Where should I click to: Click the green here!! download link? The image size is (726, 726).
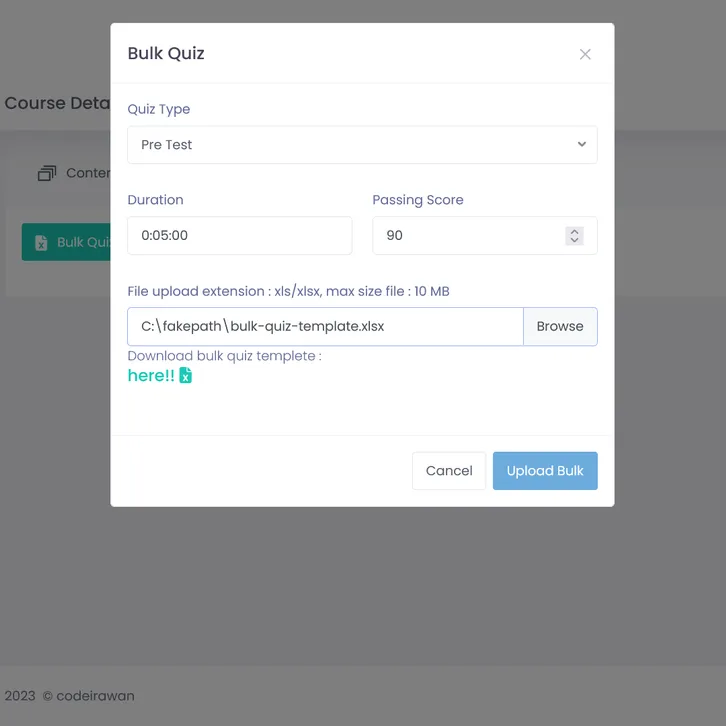point(151,376)
